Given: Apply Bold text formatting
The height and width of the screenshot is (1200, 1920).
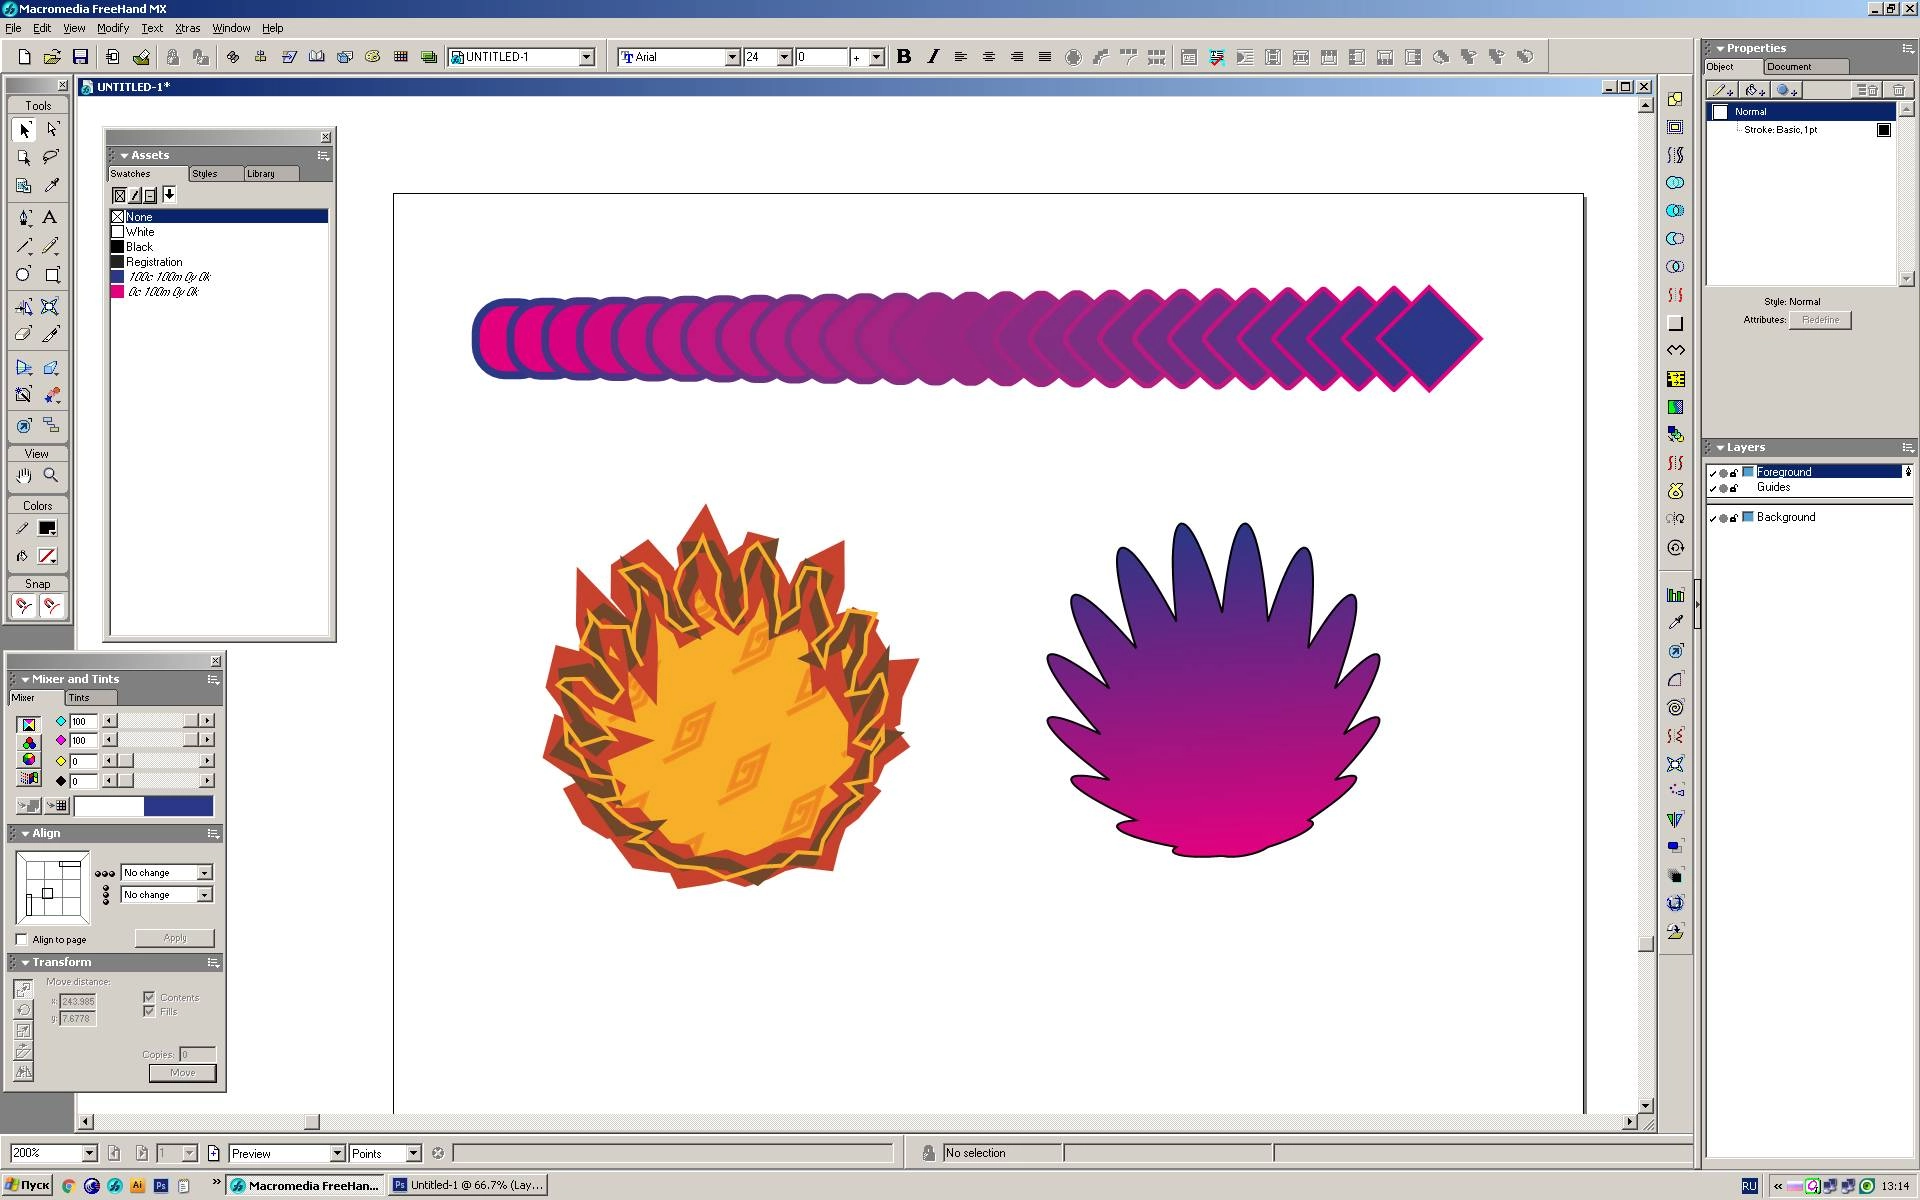Looking at the screenshot, I should [904, 57].
